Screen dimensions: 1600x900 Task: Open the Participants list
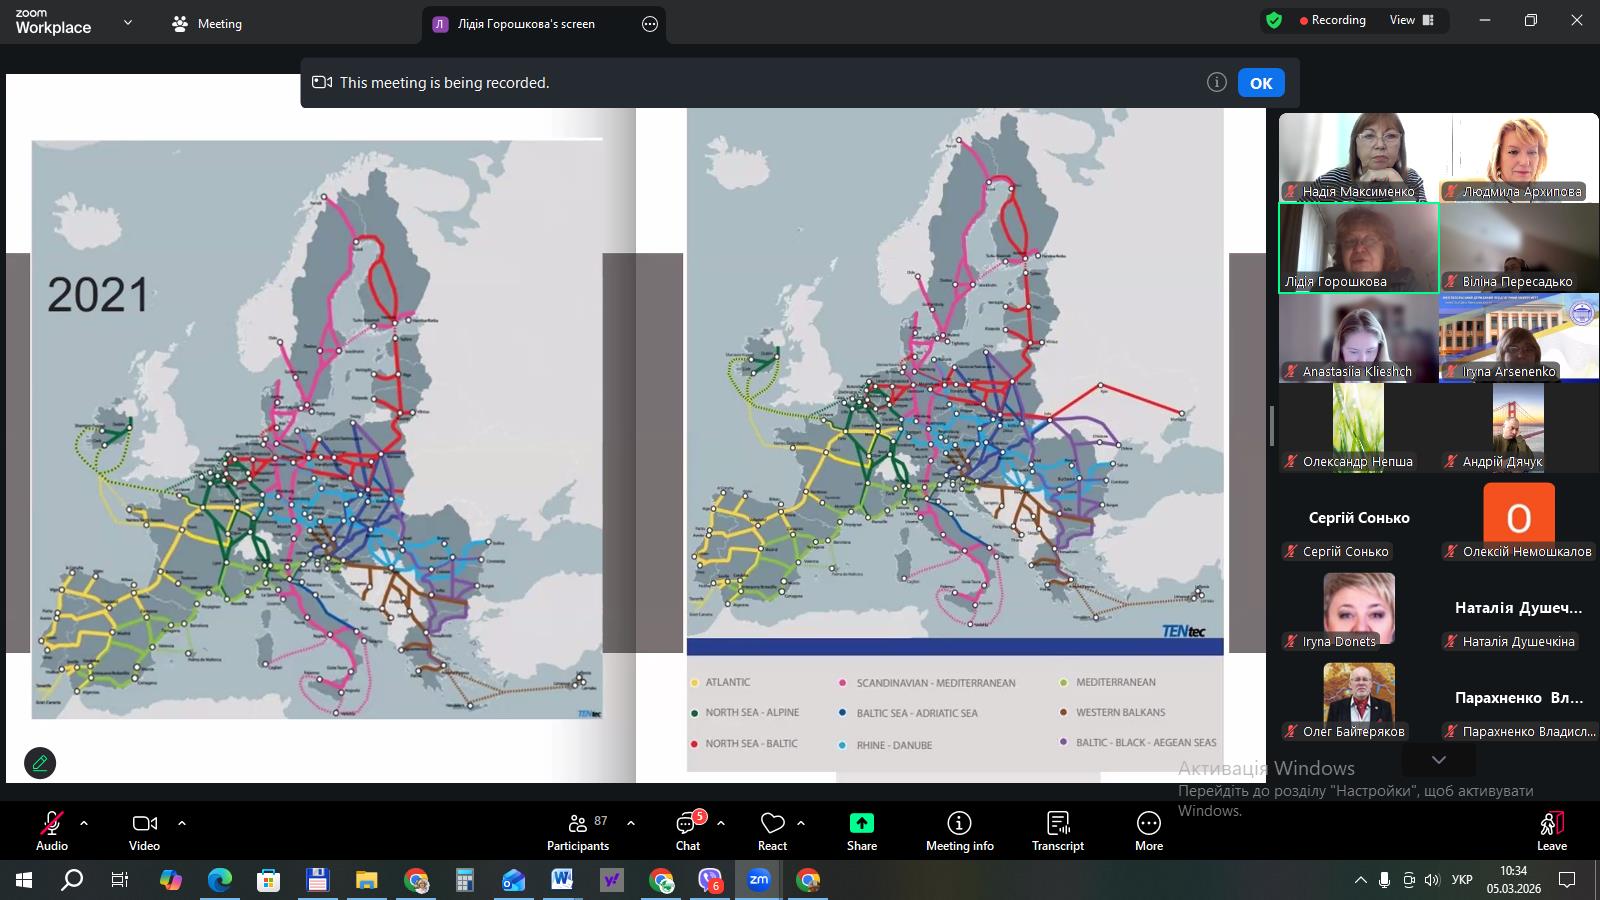[x=578, y=830]
